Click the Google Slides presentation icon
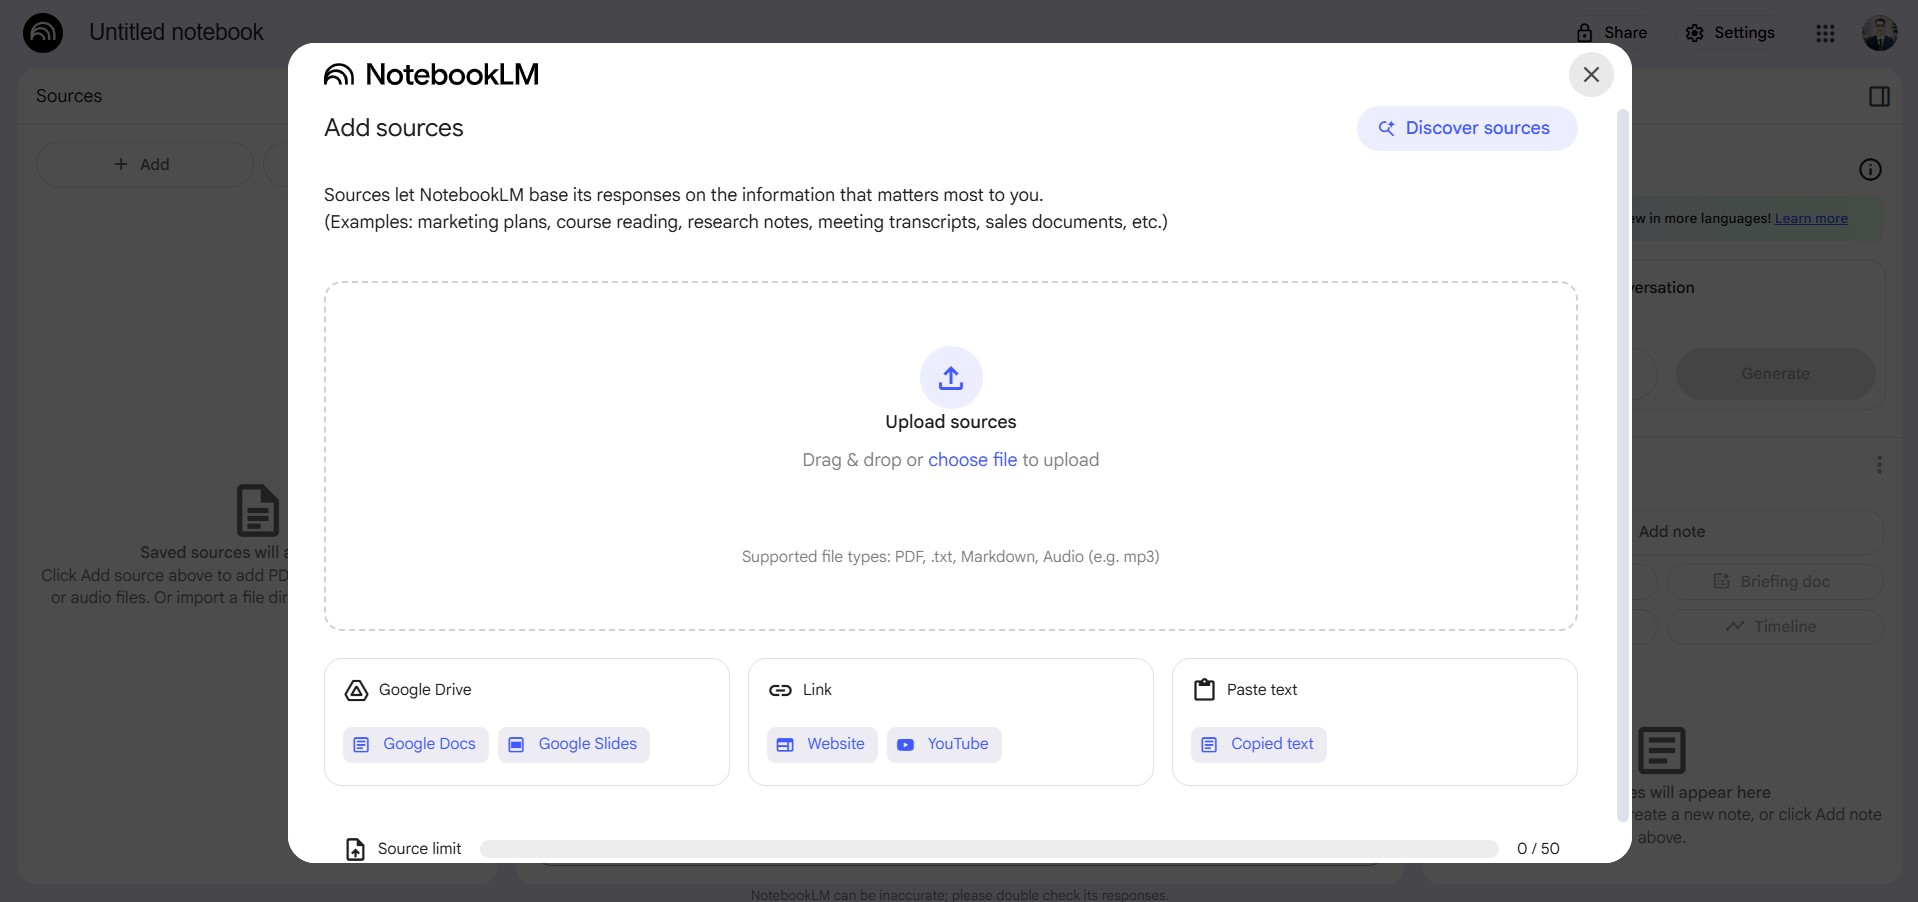The image size is (1918, 902). (517, 745)
